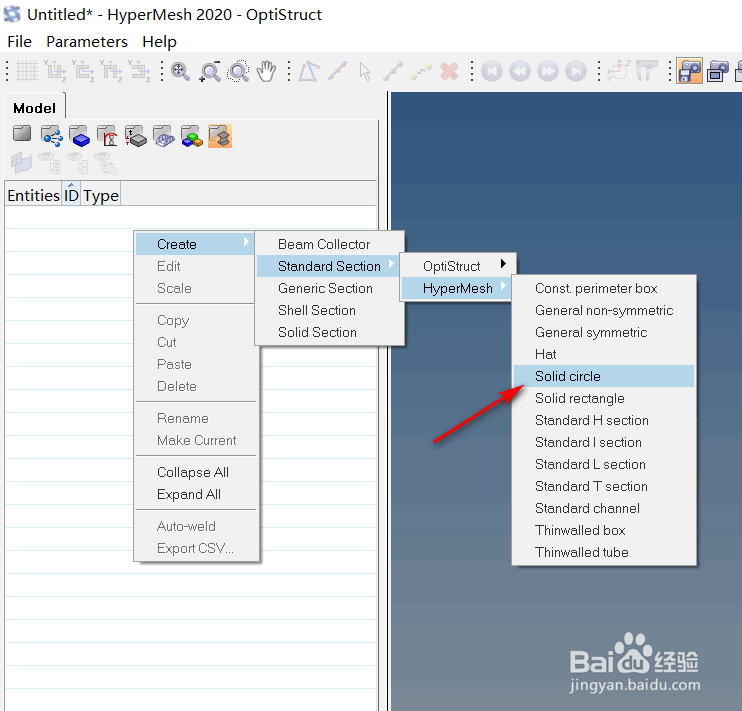The image size is (742, 711).
Task: Click the polygon sketch tool icon
Action: tap(309, 71)
